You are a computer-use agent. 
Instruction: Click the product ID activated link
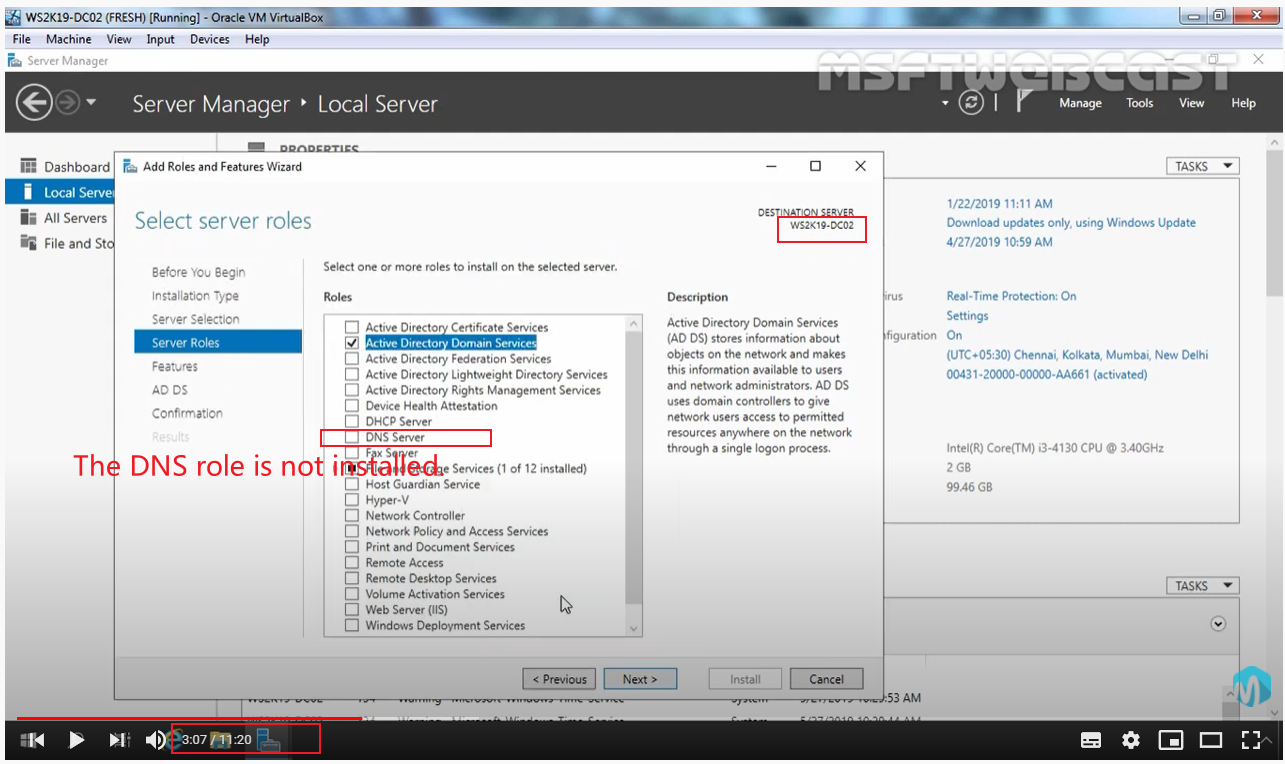tap(1046, 375)
